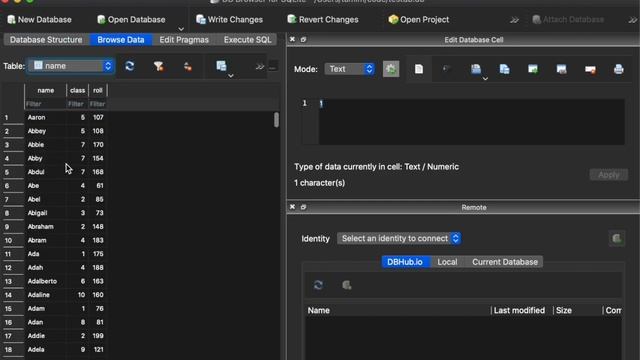Screen dimensions: 640x360
Task: Click the clear all filters funnel icon
Action: (x=158, y=66)
